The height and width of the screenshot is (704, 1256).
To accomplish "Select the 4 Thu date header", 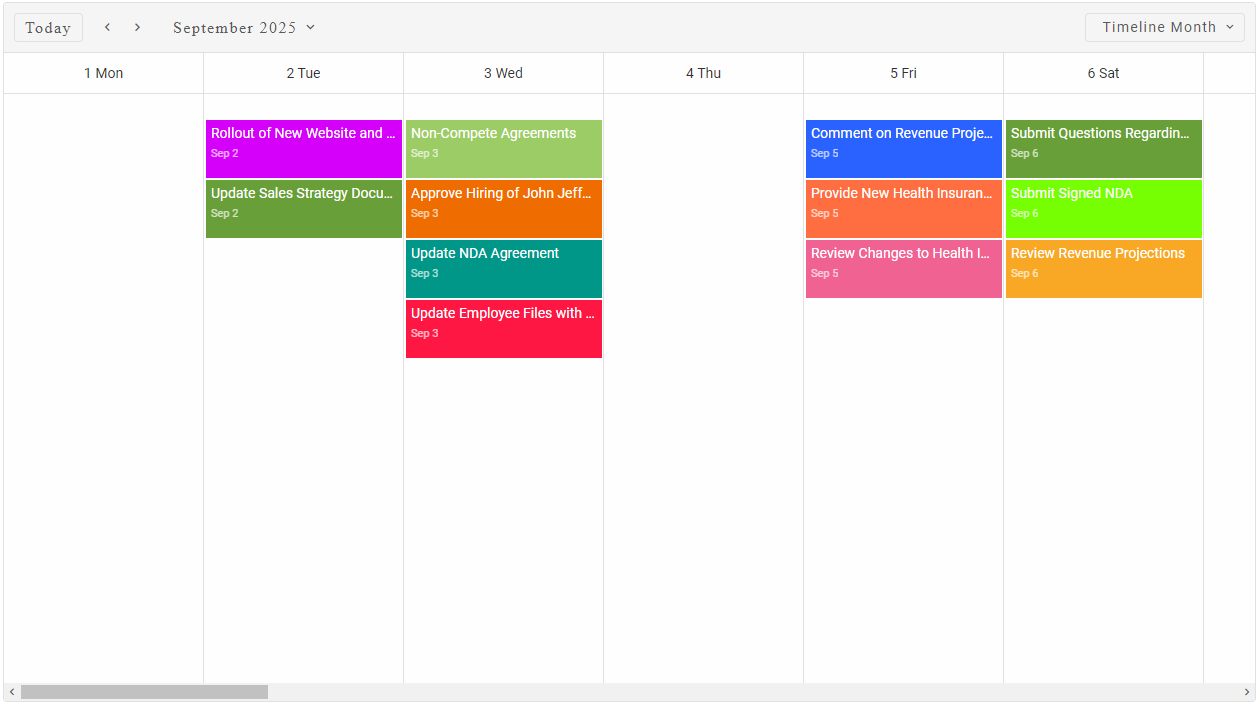I will click(x=703, y=73).
